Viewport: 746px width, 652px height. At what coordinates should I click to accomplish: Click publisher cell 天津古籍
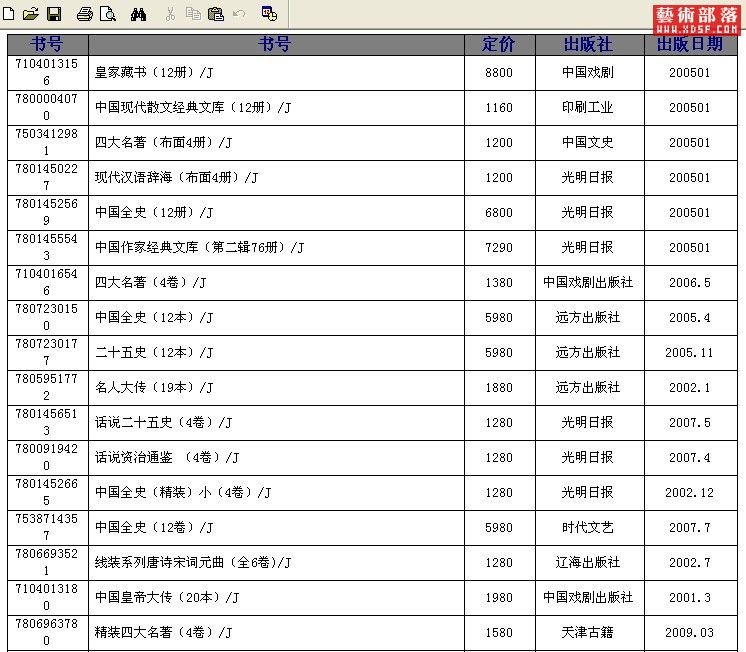point(589,632)
